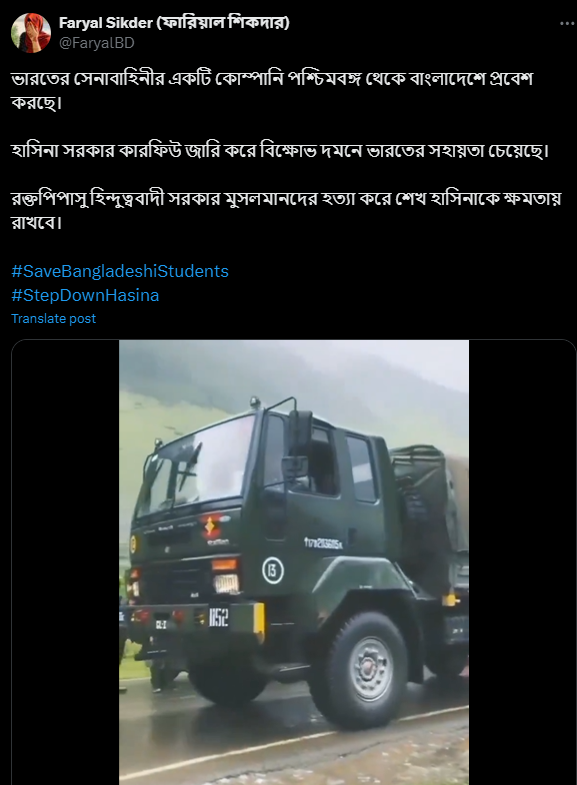Open post via the second paragraph mentioning Hasina's curfew

pos(280,151)
